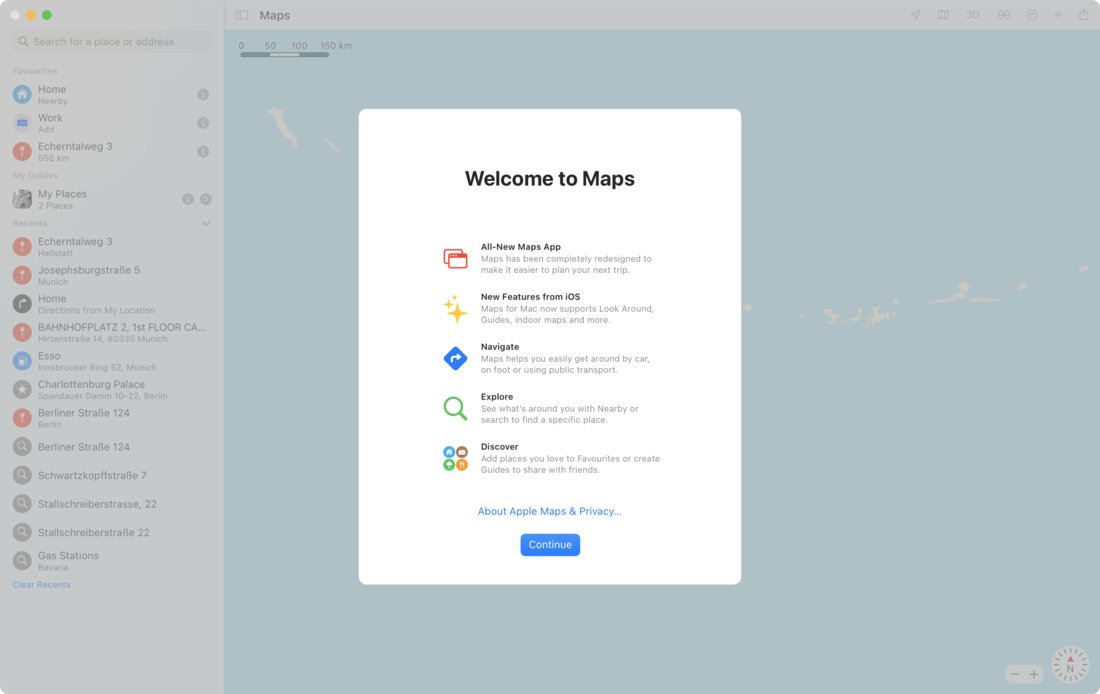Image resolution: width=1100 pixels, height=694 pixels.
Task: Open info for the Home favourite
Action: [x=203, y=94]
